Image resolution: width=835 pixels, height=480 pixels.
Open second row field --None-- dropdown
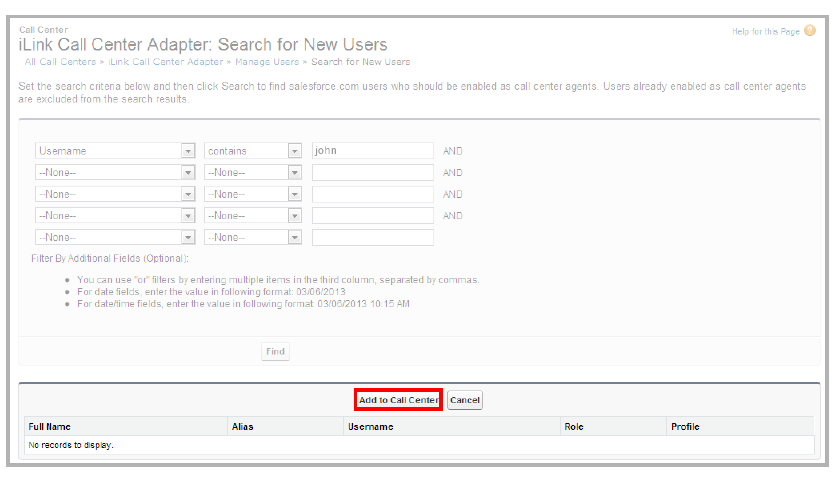click(115, 173)
